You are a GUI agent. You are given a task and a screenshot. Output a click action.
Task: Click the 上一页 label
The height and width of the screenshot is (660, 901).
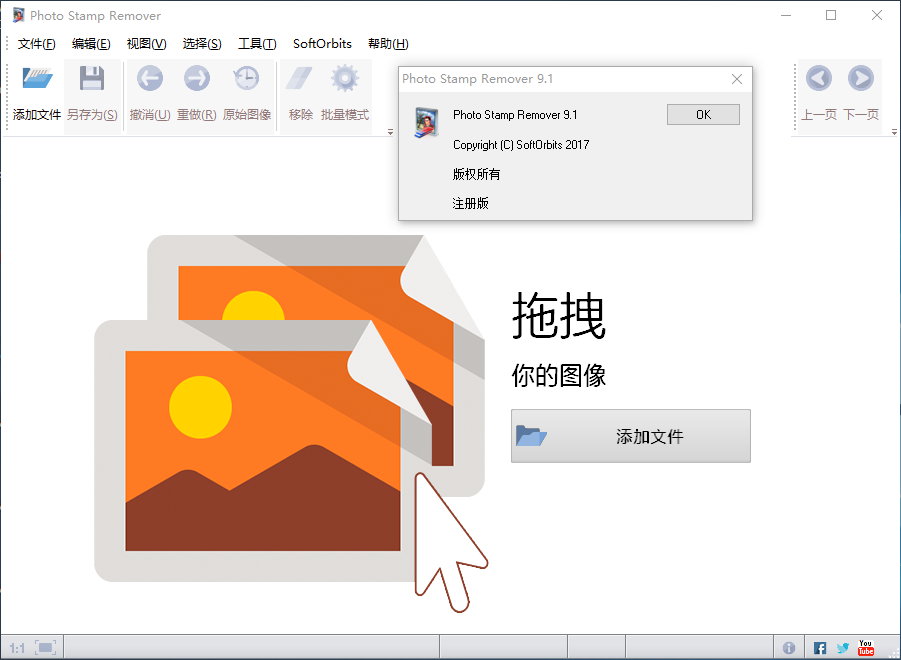point(819,114)
